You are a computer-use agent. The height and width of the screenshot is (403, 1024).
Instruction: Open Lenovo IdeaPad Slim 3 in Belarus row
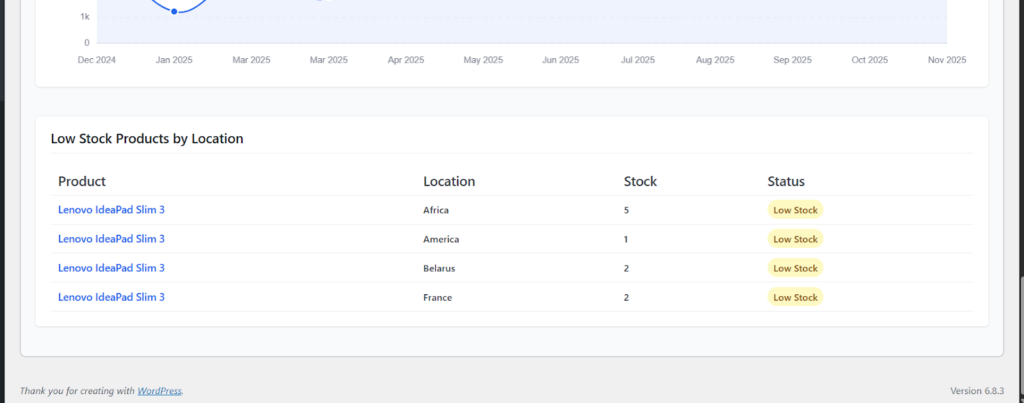111,268
